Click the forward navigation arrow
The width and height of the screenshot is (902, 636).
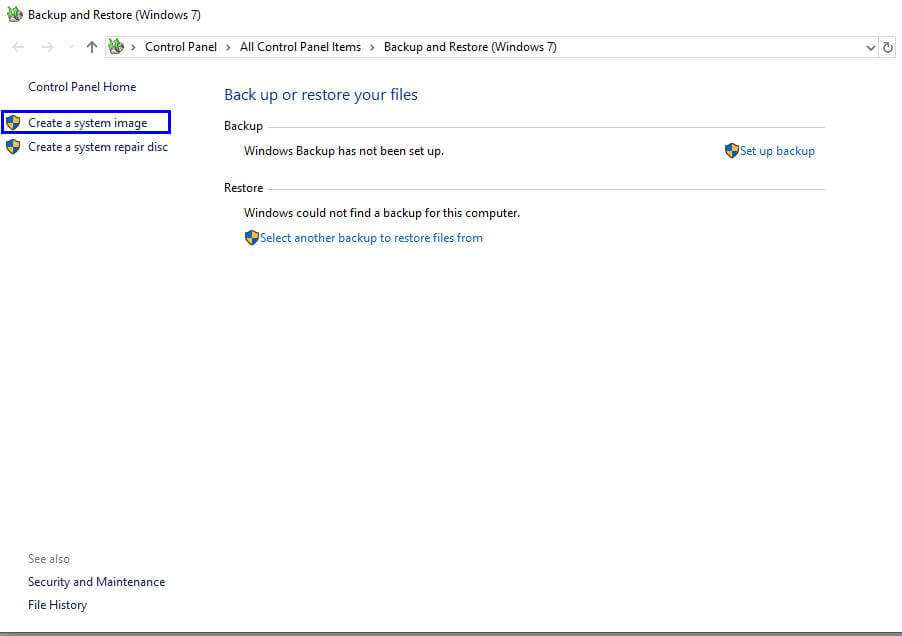click(x=48, y=47)
